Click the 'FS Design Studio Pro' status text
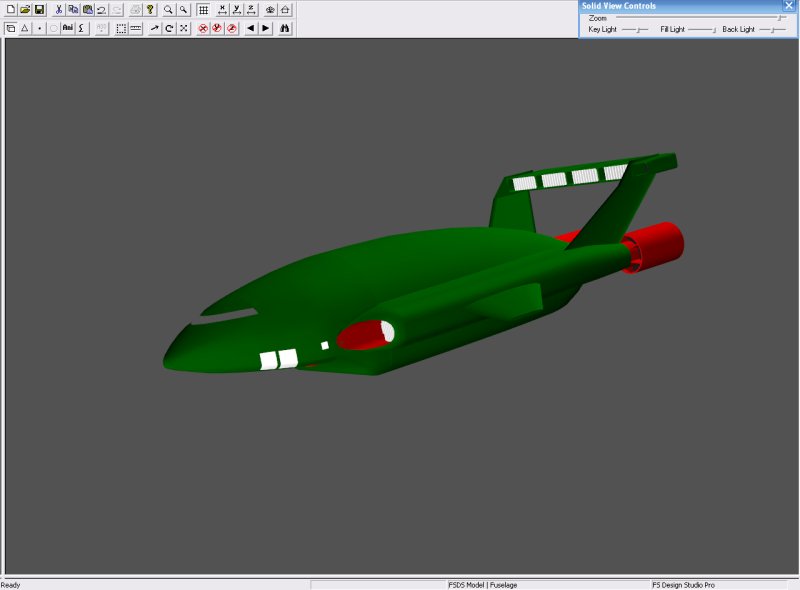Viewport: 800px width, 590px height. [x=684, y=585]
